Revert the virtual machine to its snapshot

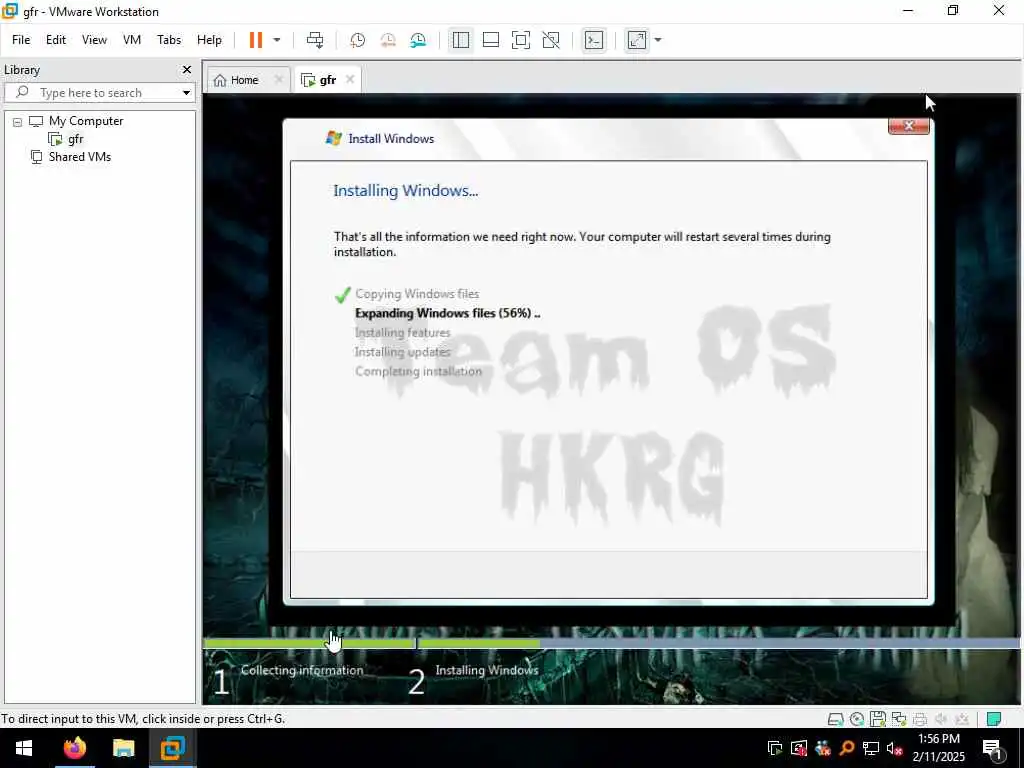click(388, 40)
